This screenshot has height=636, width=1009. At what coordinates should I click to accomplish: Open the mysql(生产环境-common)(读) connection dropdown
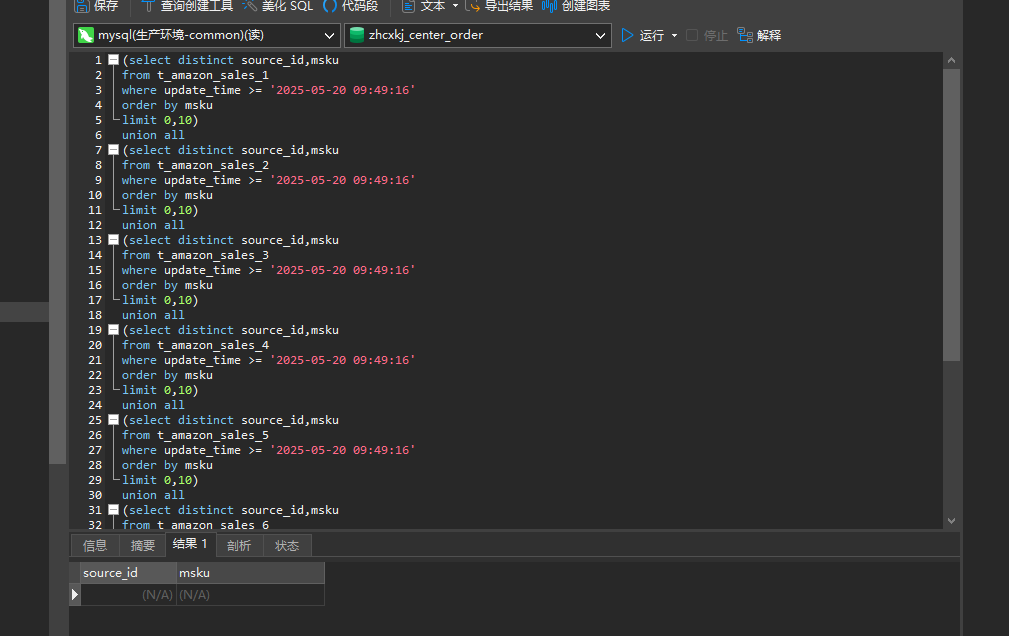tap(207, 35)
